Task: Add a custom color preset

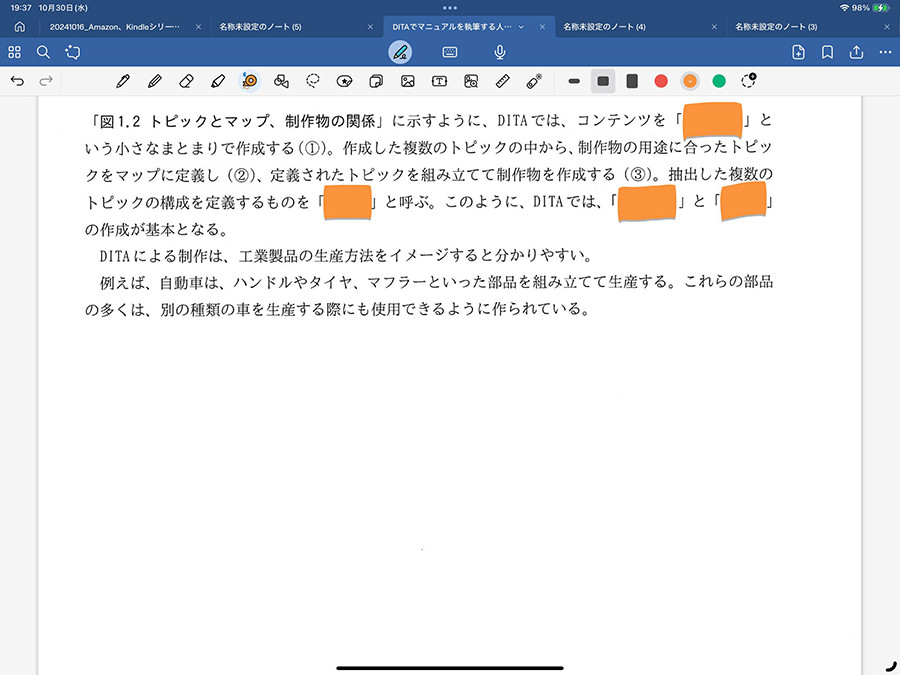Action: (748, 80)
